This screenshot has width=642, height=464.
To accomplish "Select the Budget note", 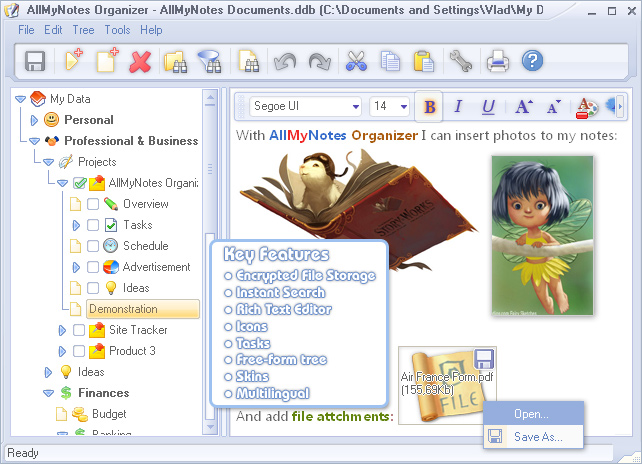I will click(x=109, y=414).
